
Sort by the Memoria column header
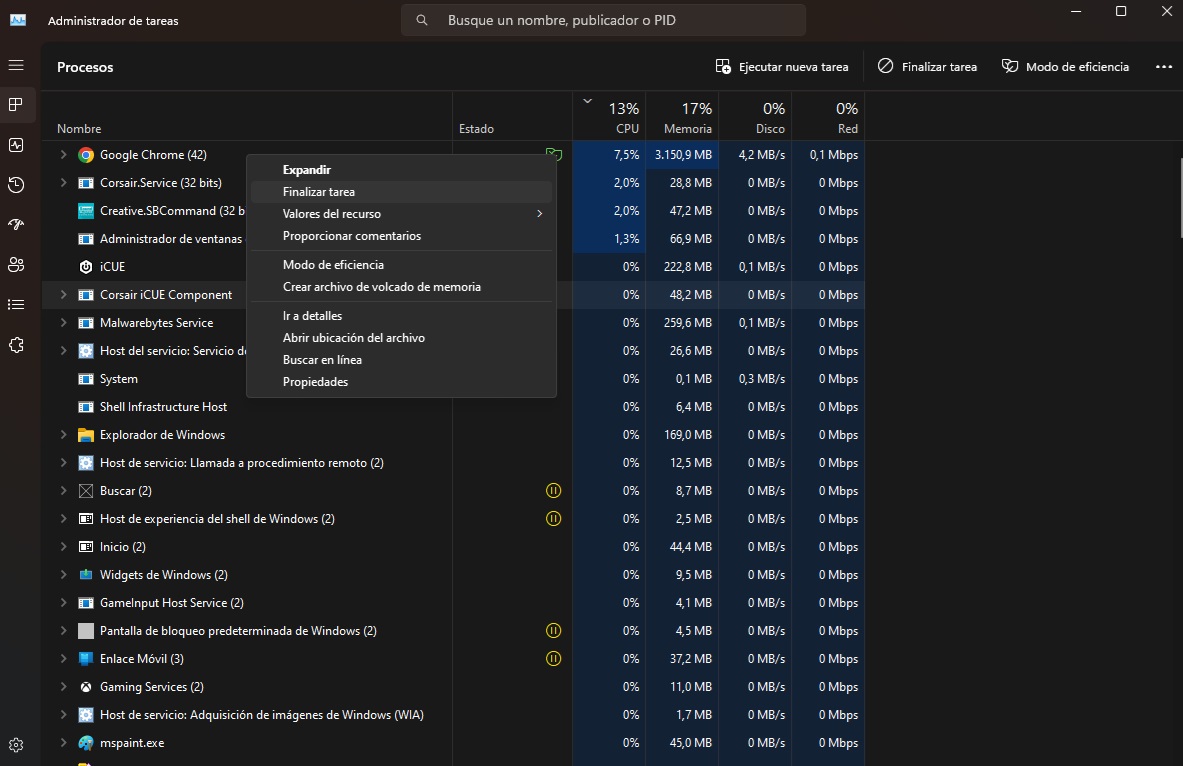tap(683, 117)
